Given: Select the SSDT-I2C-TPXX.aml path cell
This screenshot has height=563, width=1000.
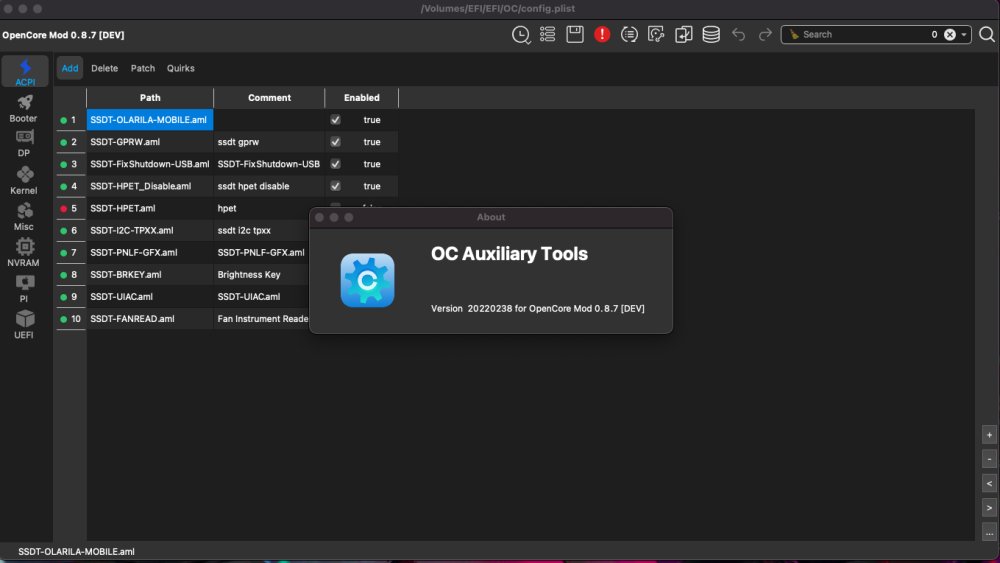Looking at the screenshot, I should coord(150,230).
